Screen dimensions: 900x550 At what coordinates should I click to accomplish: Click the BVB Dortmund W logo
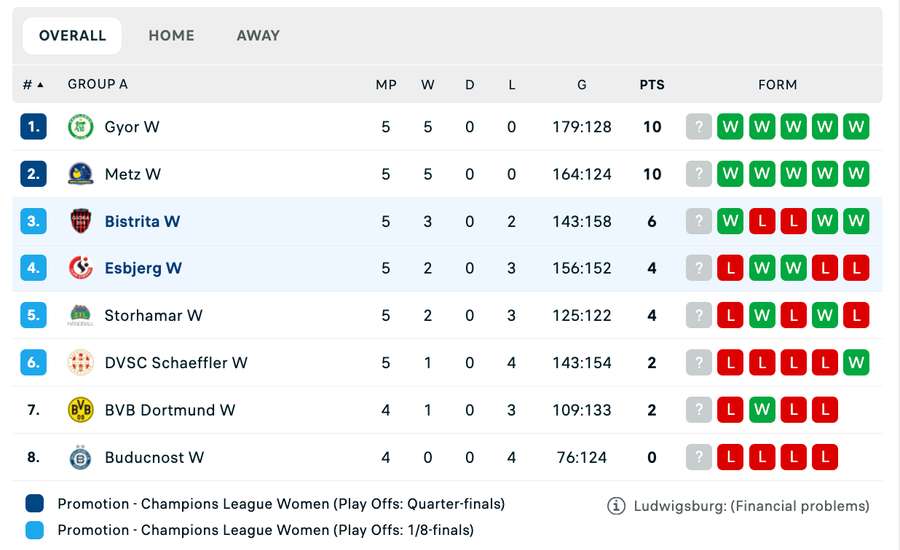tap(80, 409)
